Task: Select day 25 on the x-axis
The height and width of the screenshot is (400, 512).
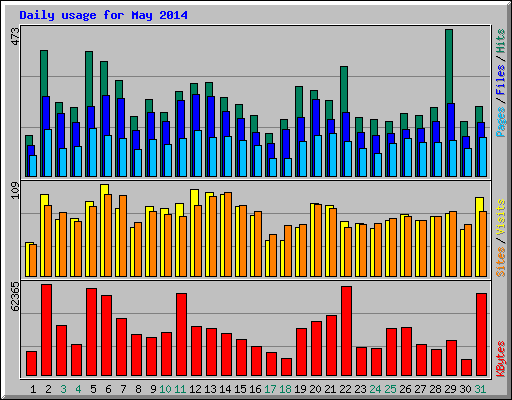Action: [x=390, y=389]
